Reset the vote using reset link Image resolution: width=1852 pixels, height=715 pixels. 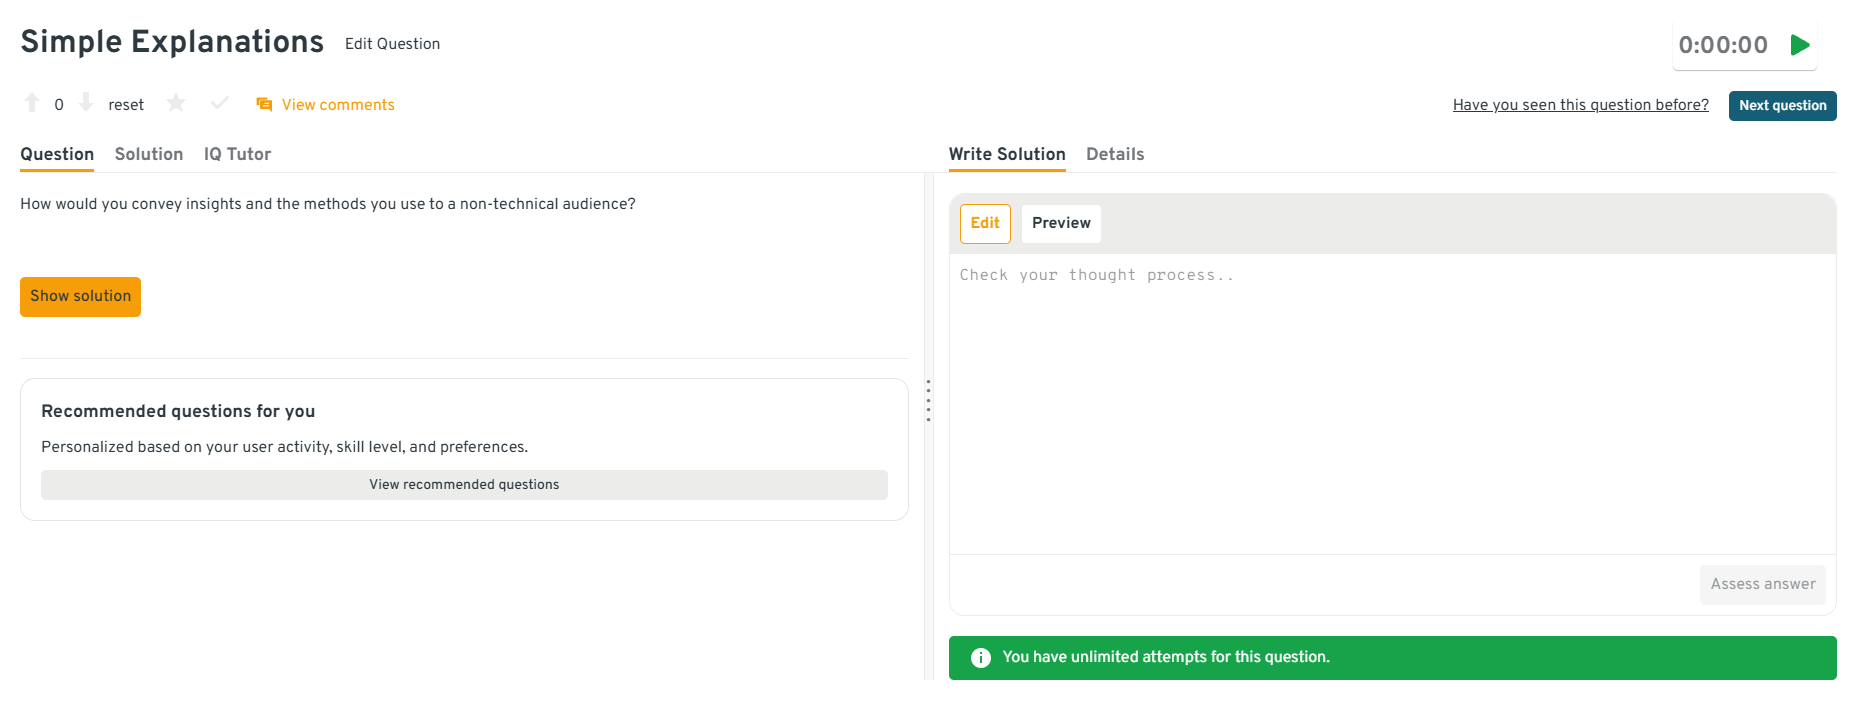tap(126, 105)
